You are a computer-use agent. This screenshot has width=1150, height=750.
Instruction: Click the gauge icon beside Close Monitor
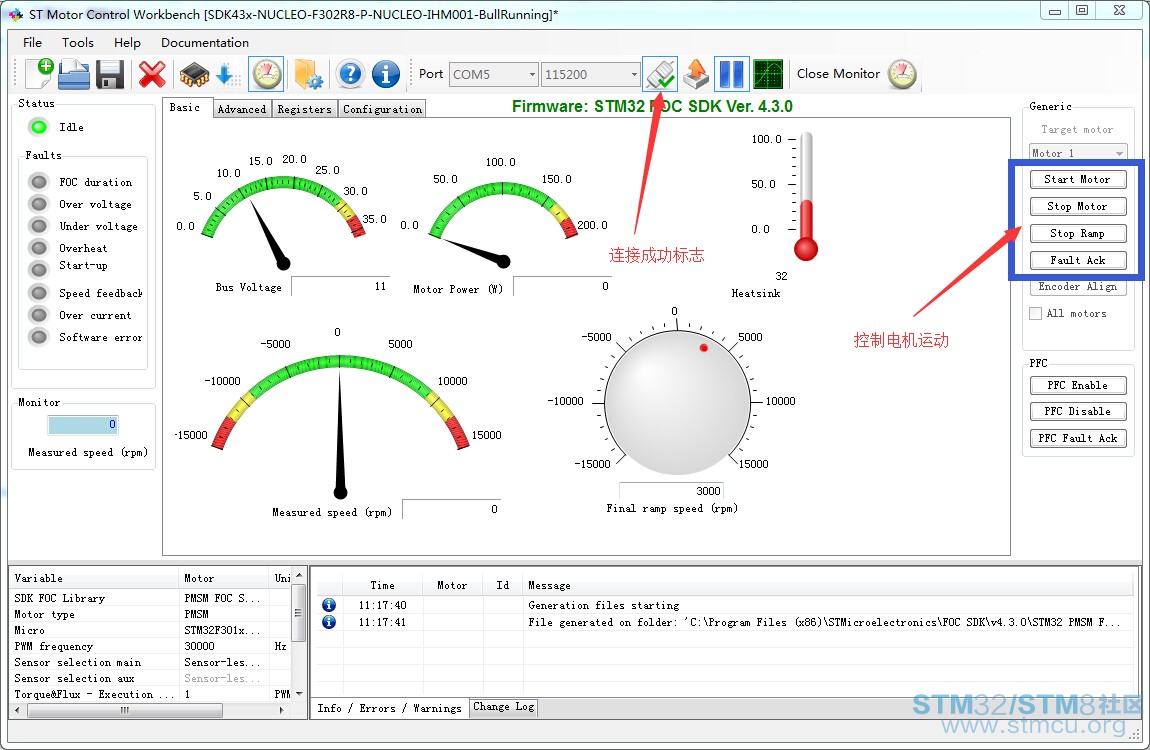click(902, 74)
